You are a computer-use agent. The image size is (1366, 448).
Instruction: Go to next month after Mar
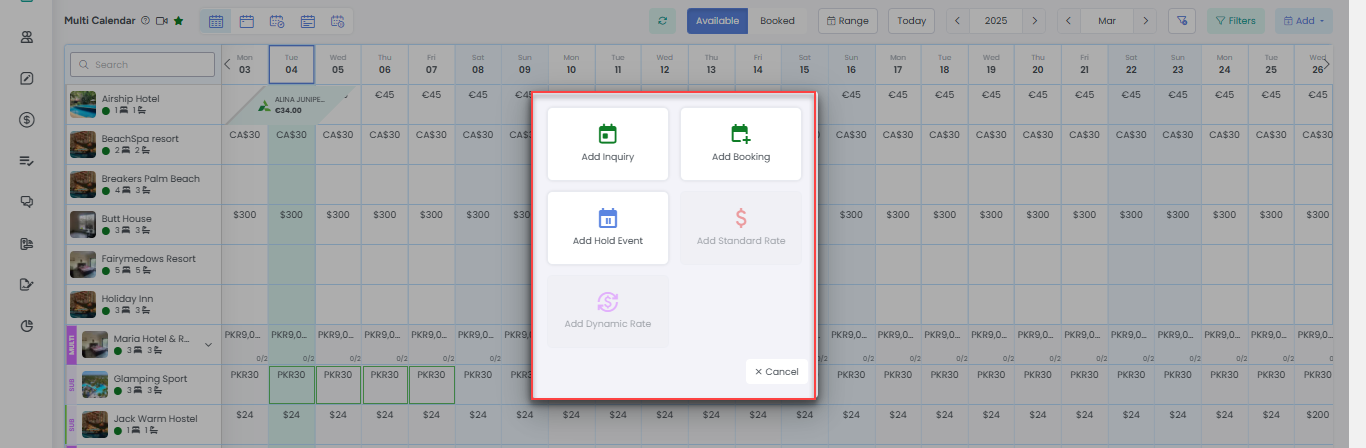(x=1146, y=20)
